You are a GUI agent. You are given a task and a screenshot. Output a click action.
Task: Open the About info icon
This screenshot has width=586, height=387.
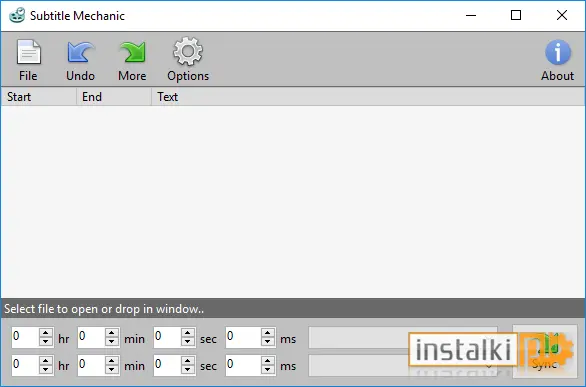tap(558, 52)
